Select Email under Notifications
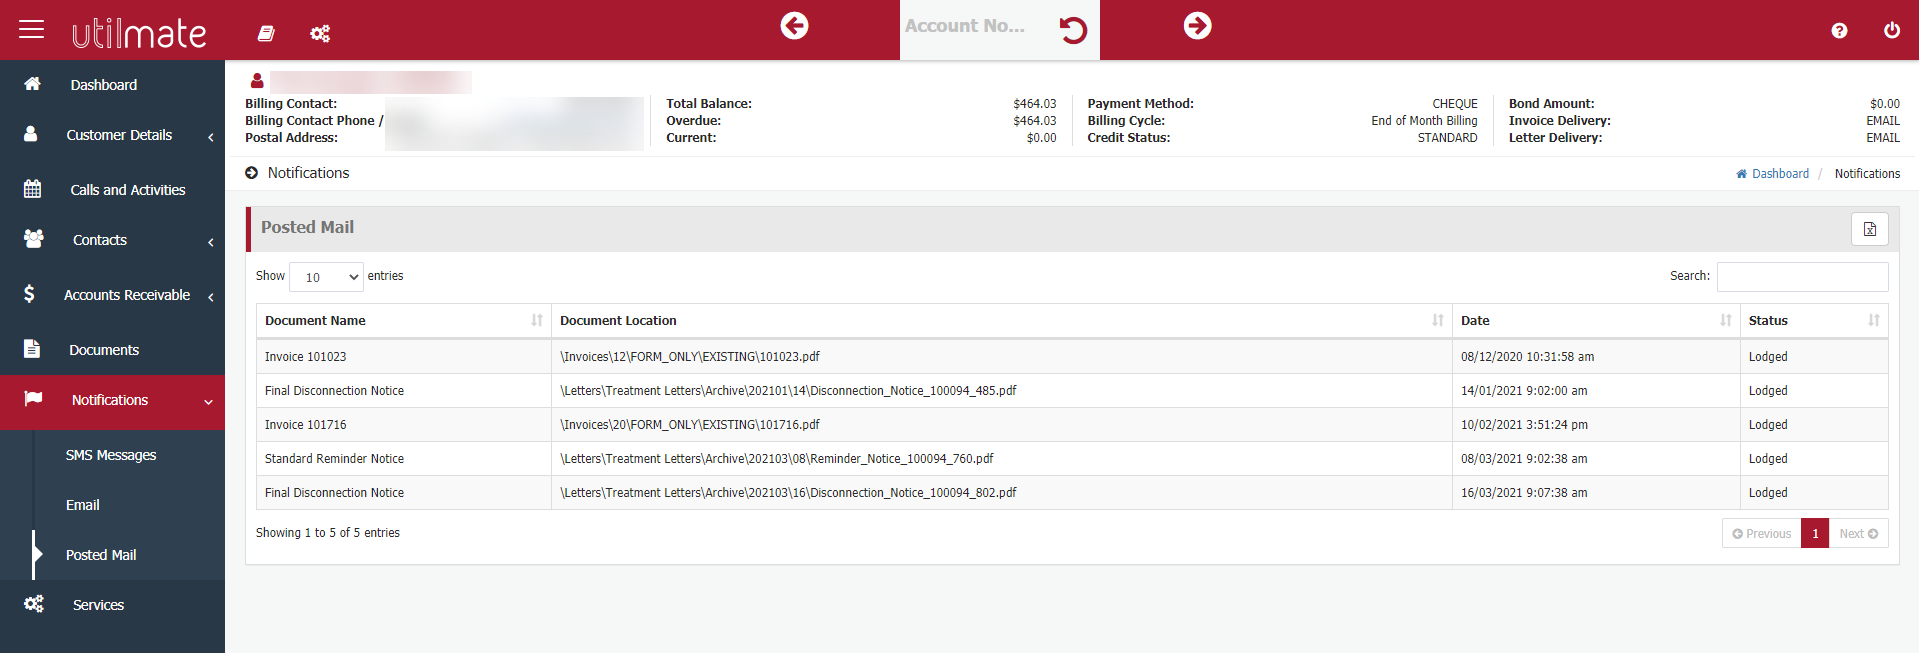Viewport: 1919px width, 653px height. click(x=83, y=505)
